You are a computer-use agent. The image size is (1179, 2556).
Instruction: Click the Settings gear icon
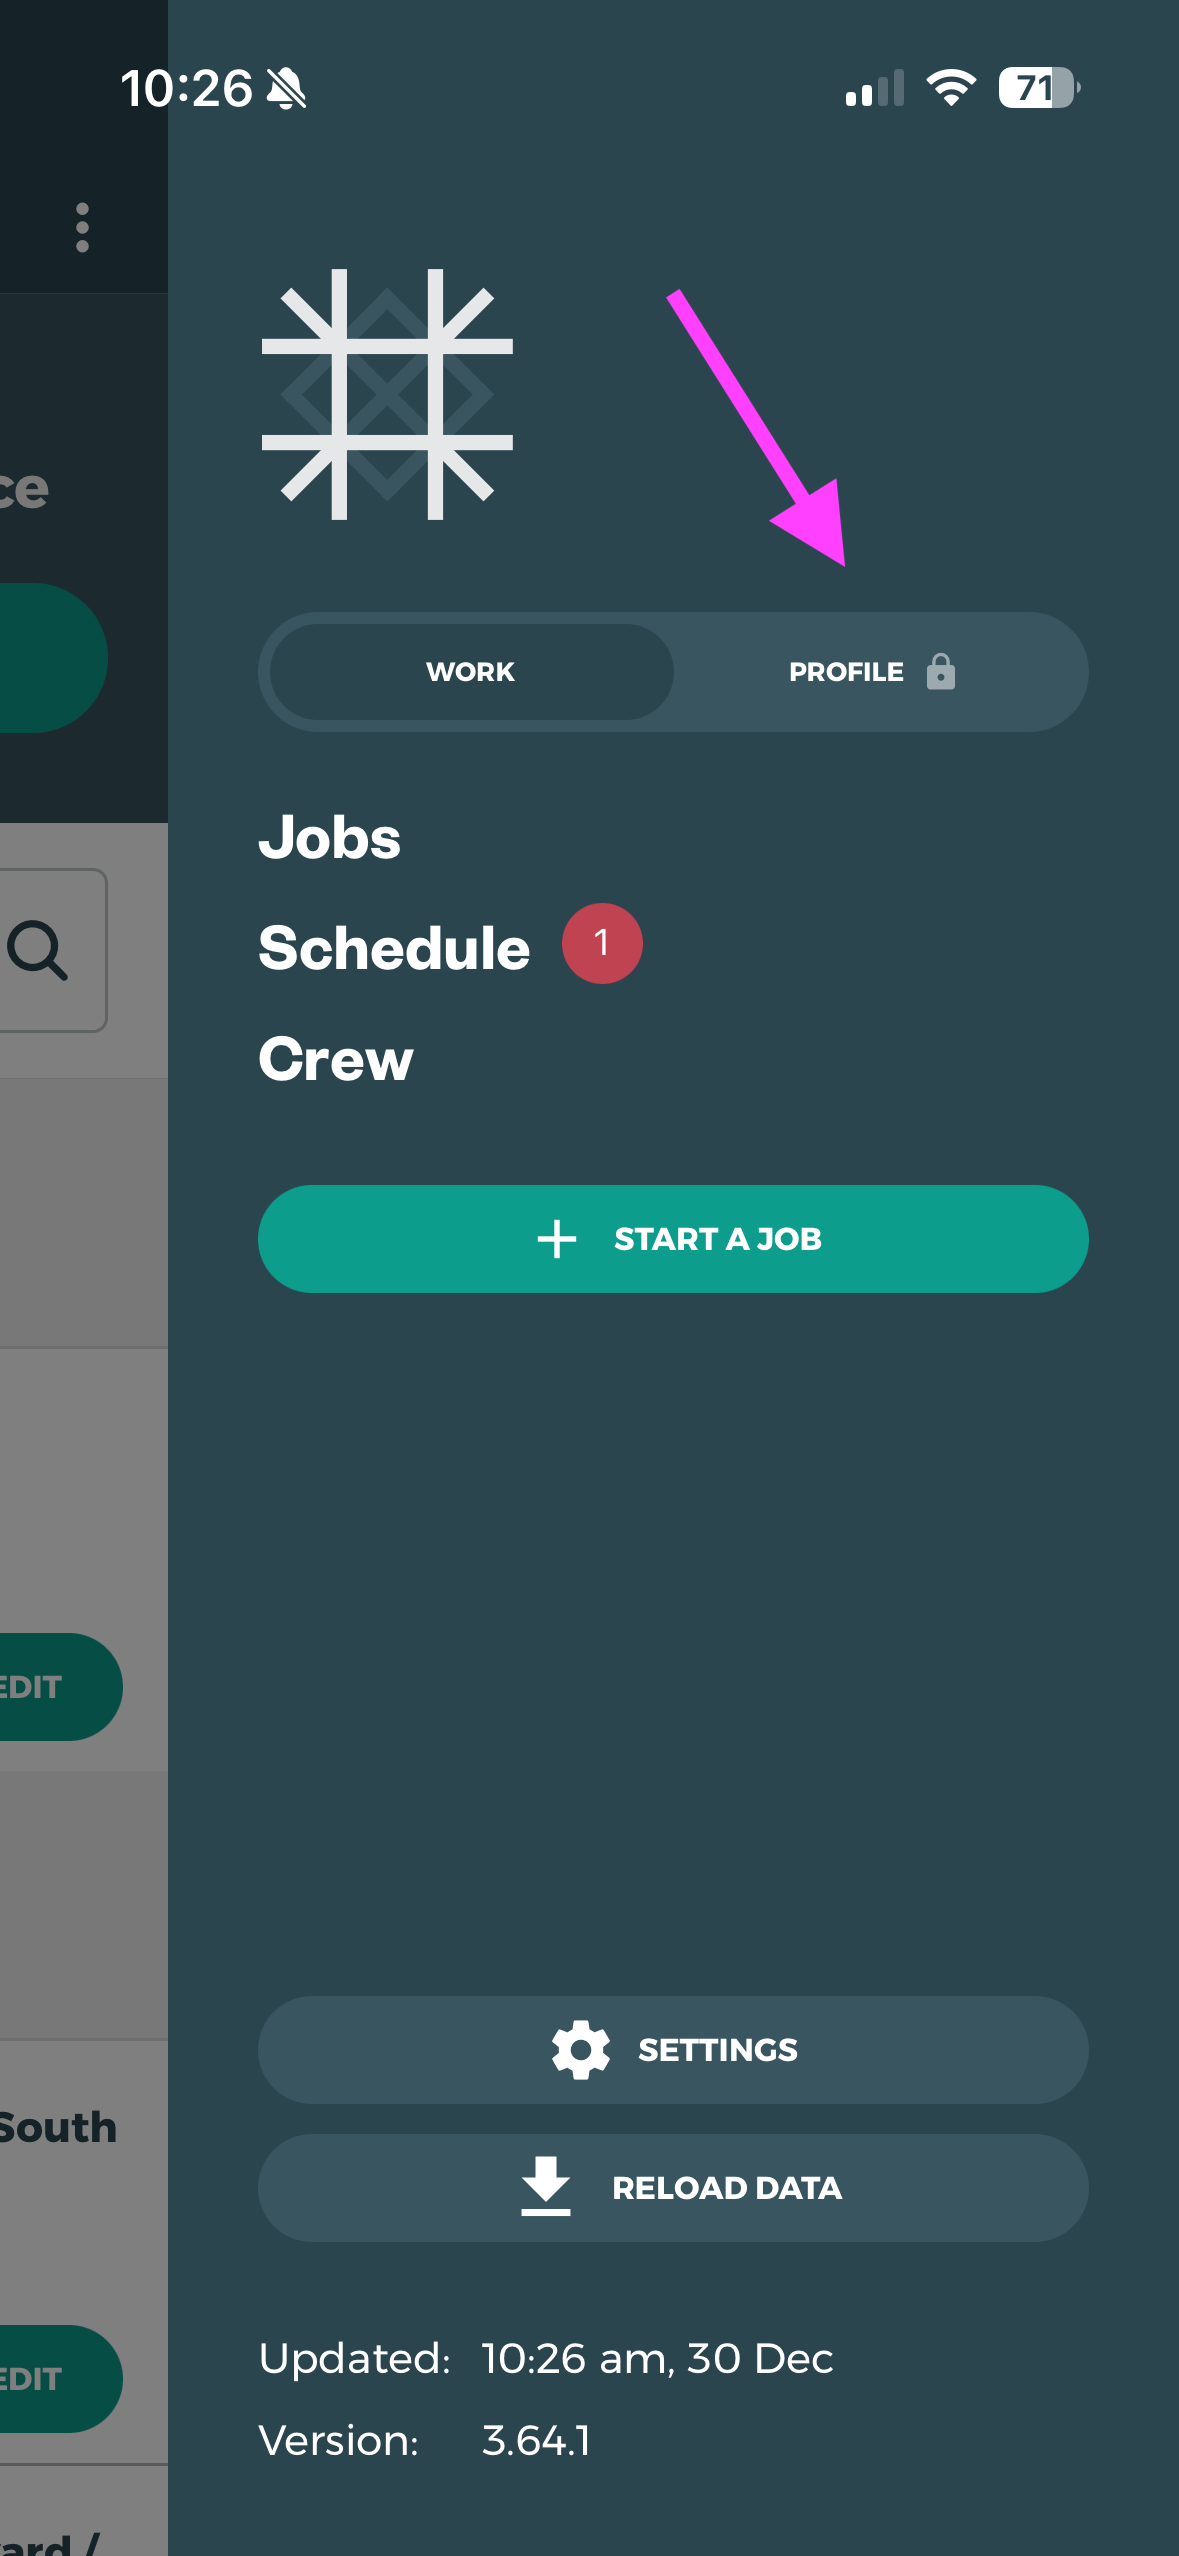pos(581,2049)
